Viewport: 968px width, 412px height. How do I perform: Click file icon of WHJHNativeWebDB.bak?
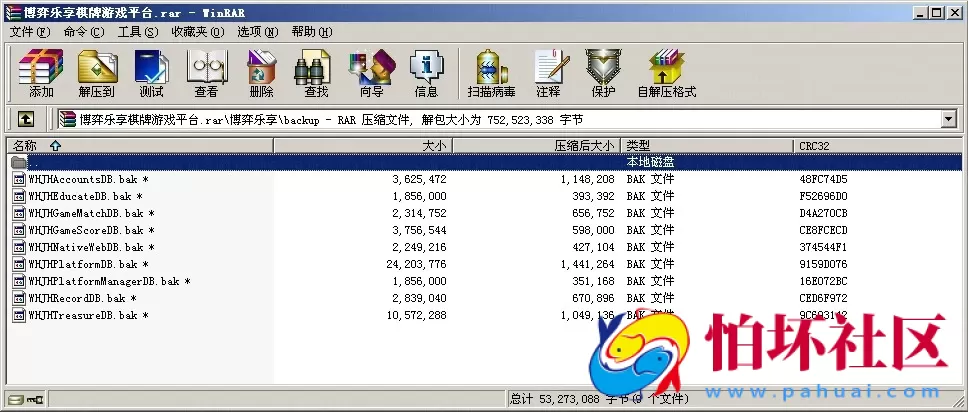coord(19,247)
